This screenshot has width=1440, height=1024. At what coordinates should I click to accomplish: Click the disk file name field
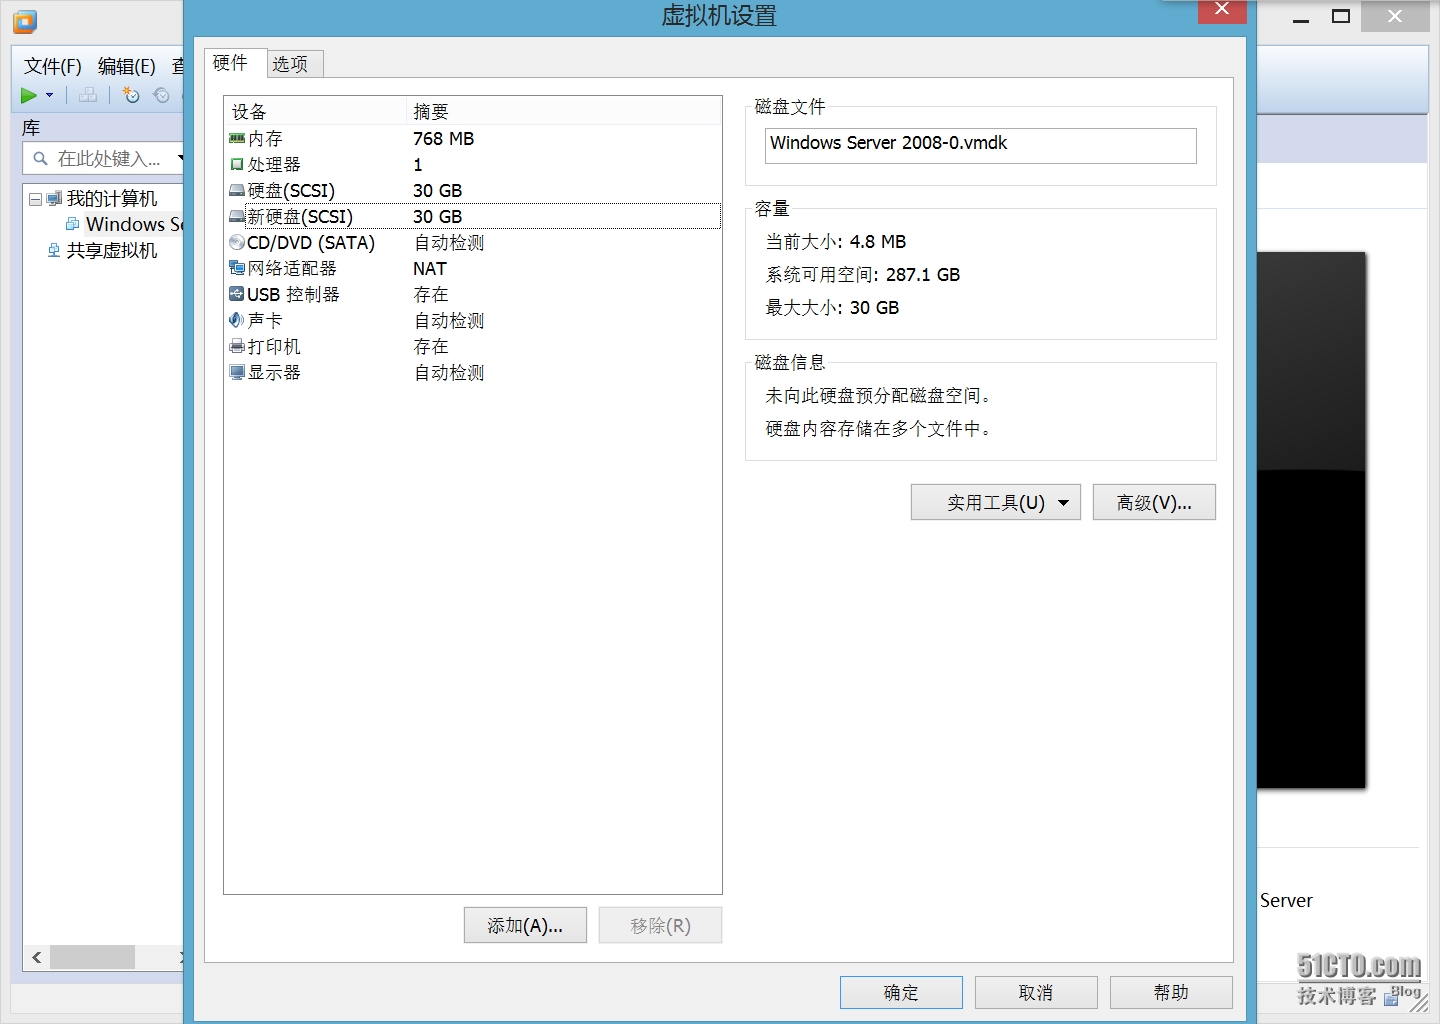click(x=981, y=145)
